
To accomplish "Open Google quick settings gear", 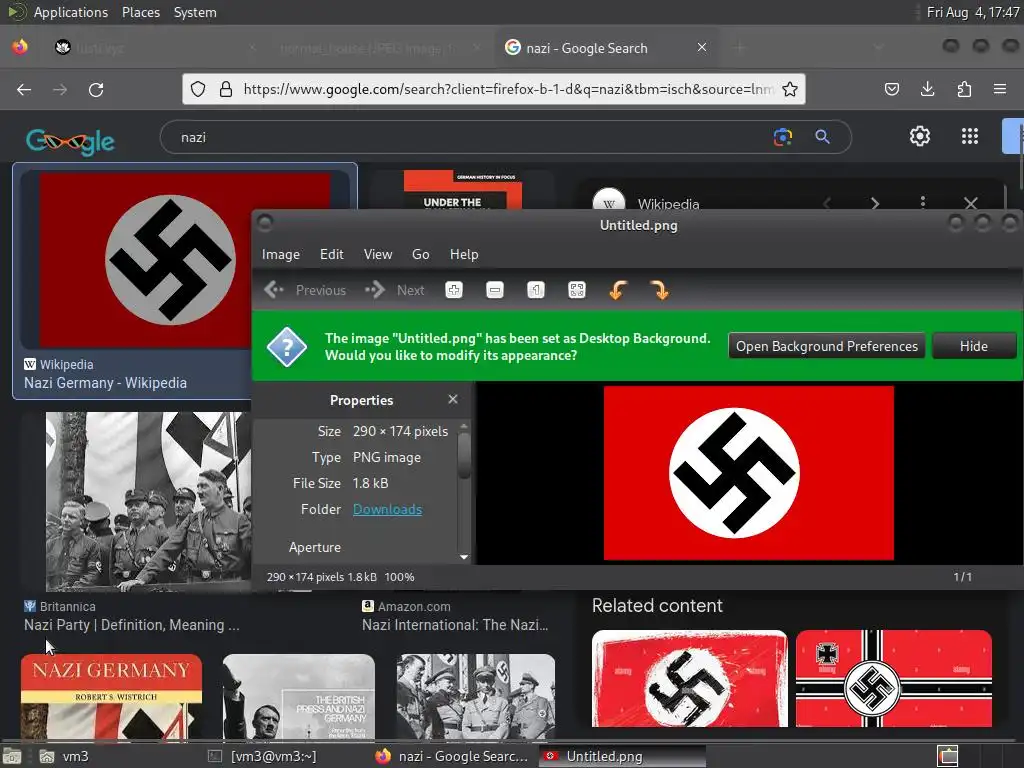I will click(920, 136).
